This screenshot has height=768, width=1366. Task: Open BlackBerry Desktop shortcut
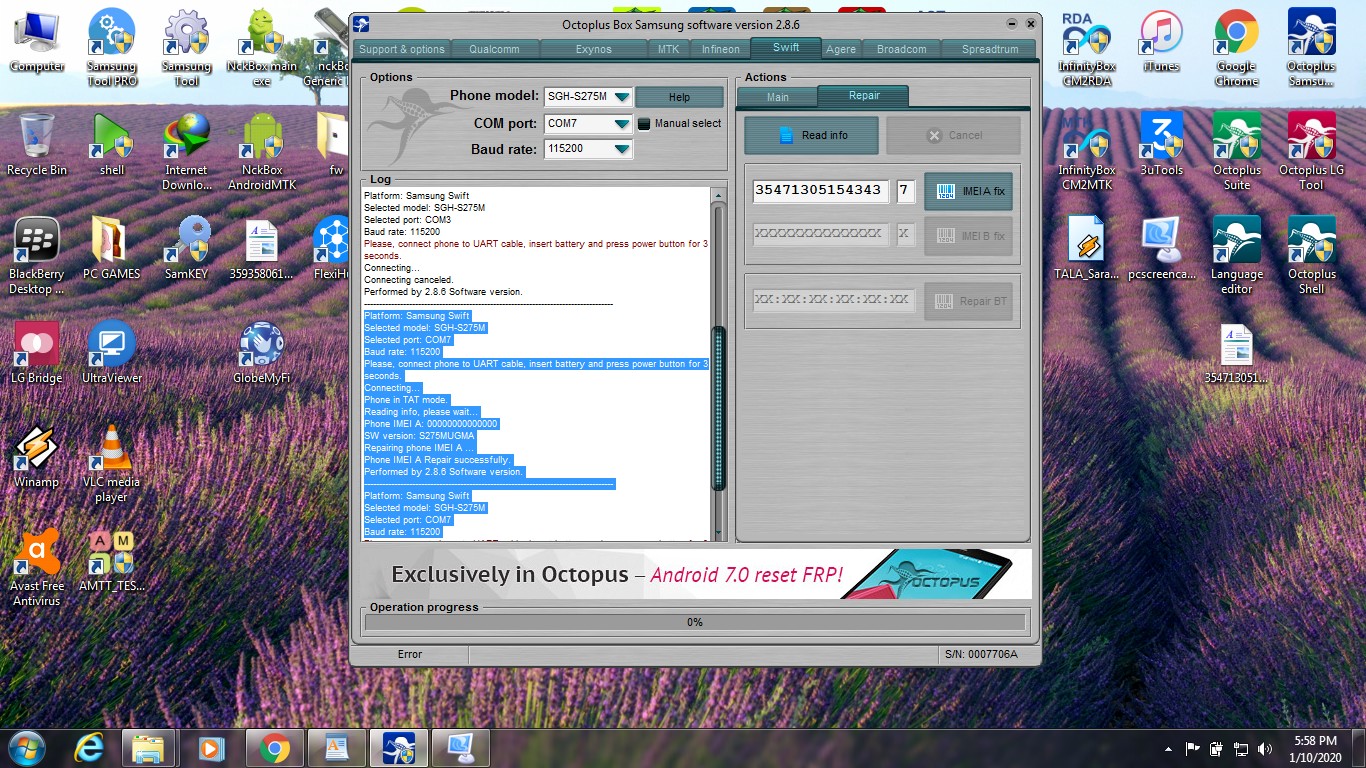pos(37,256)
